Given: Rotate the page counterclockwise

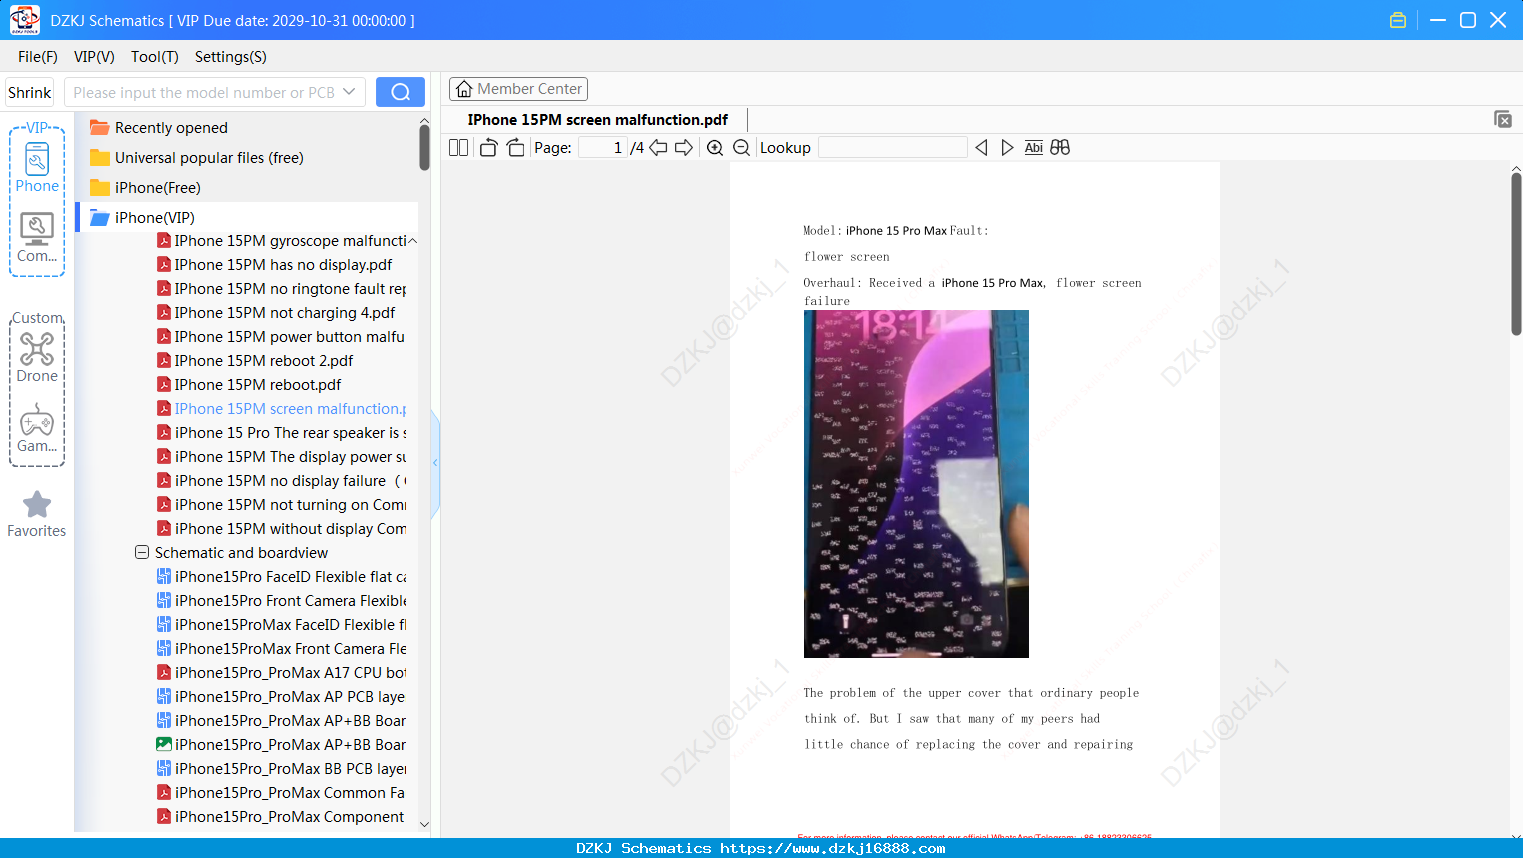Looking at the screenshot, I should coord(488,148).
